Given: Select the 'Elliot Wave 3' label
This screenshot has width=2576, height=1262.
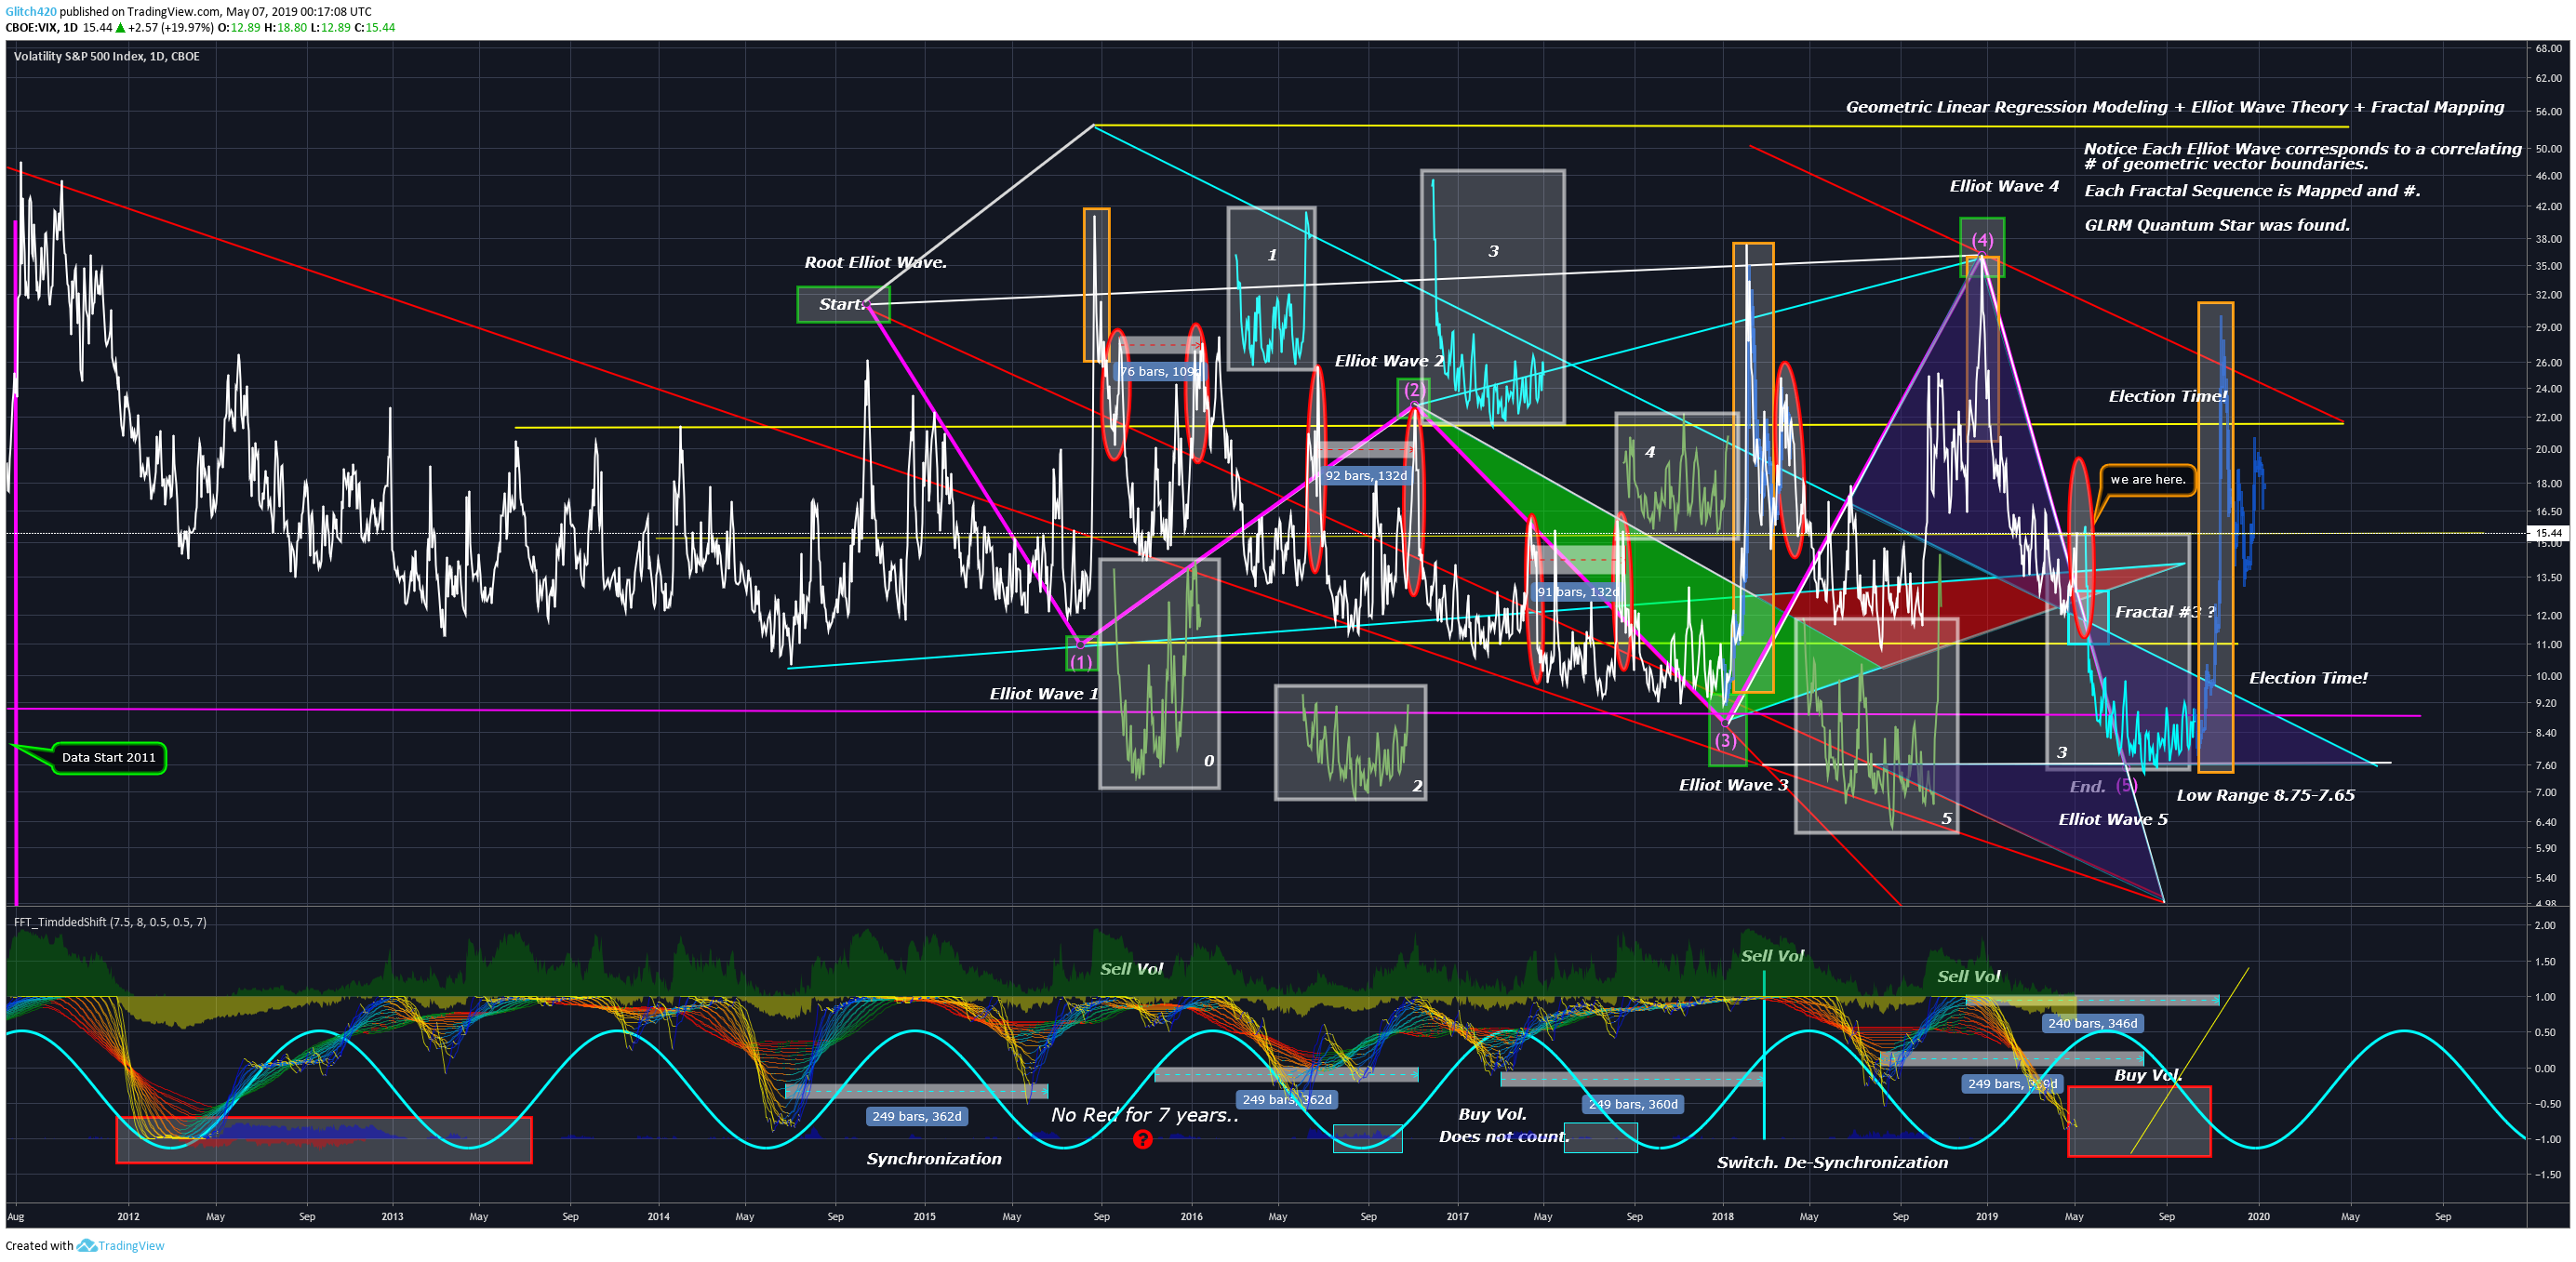Looking at the screenshot, I should coord(1733,784).
